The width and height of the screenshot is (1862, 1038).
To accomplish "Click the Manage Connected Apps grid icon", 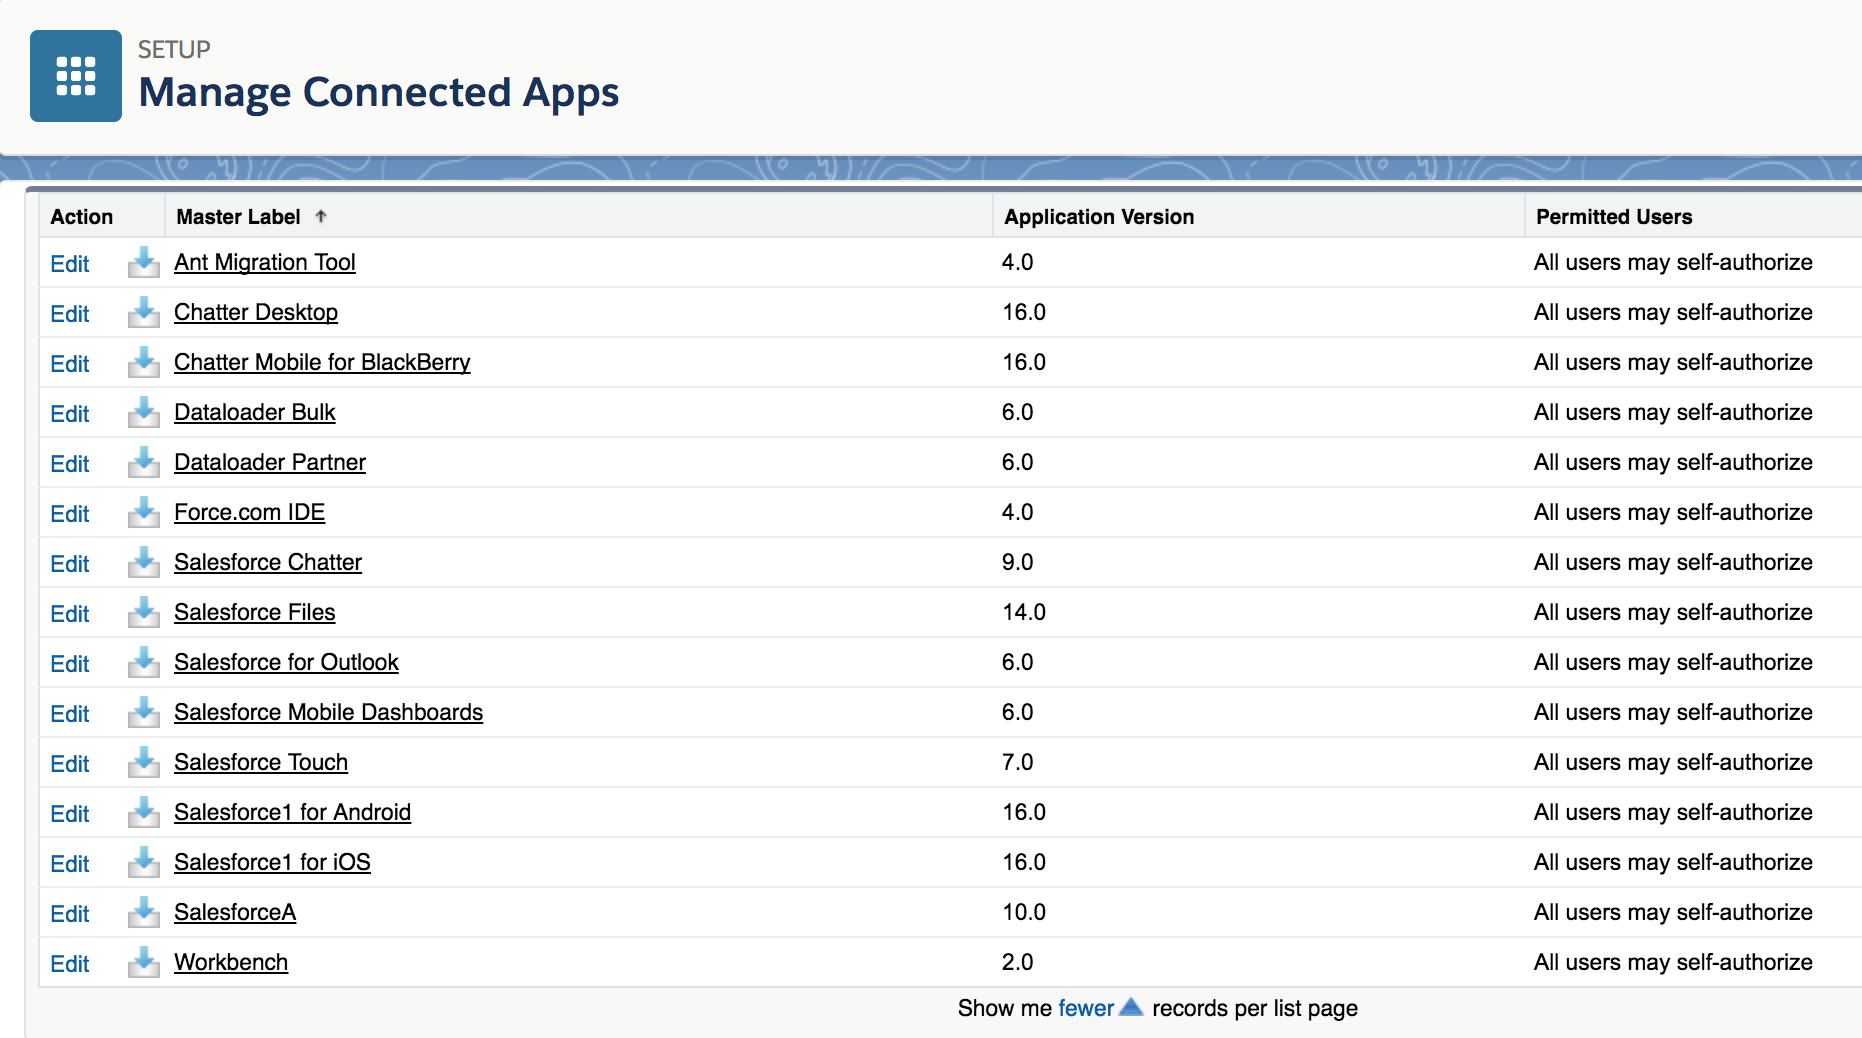I will coord(76,76).
